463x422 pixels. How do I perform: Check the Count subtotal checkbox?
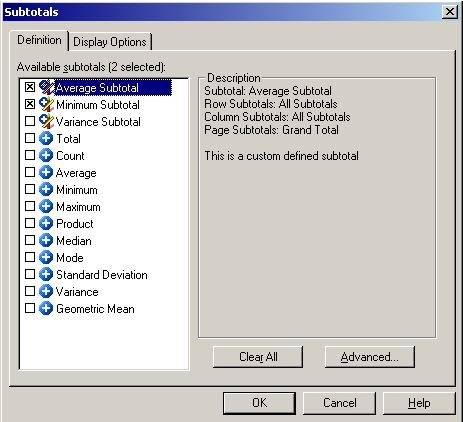point(30,155)
